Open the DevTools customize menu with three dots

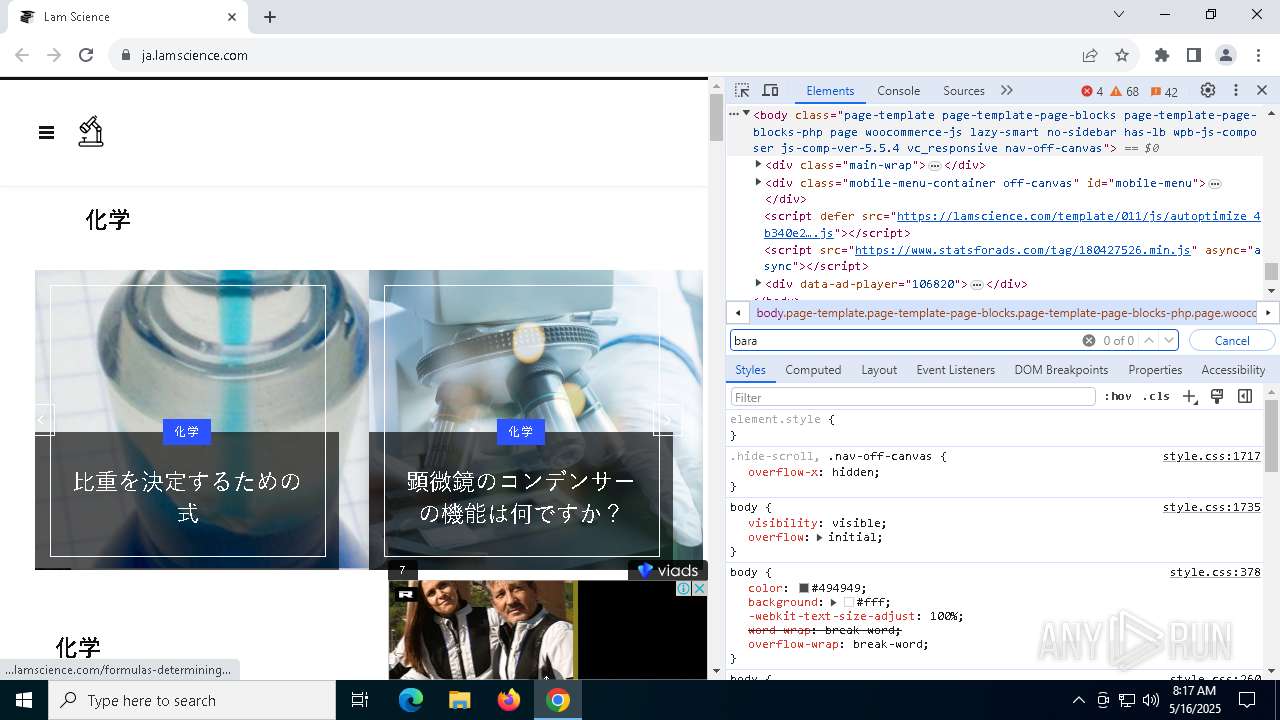1236,90
